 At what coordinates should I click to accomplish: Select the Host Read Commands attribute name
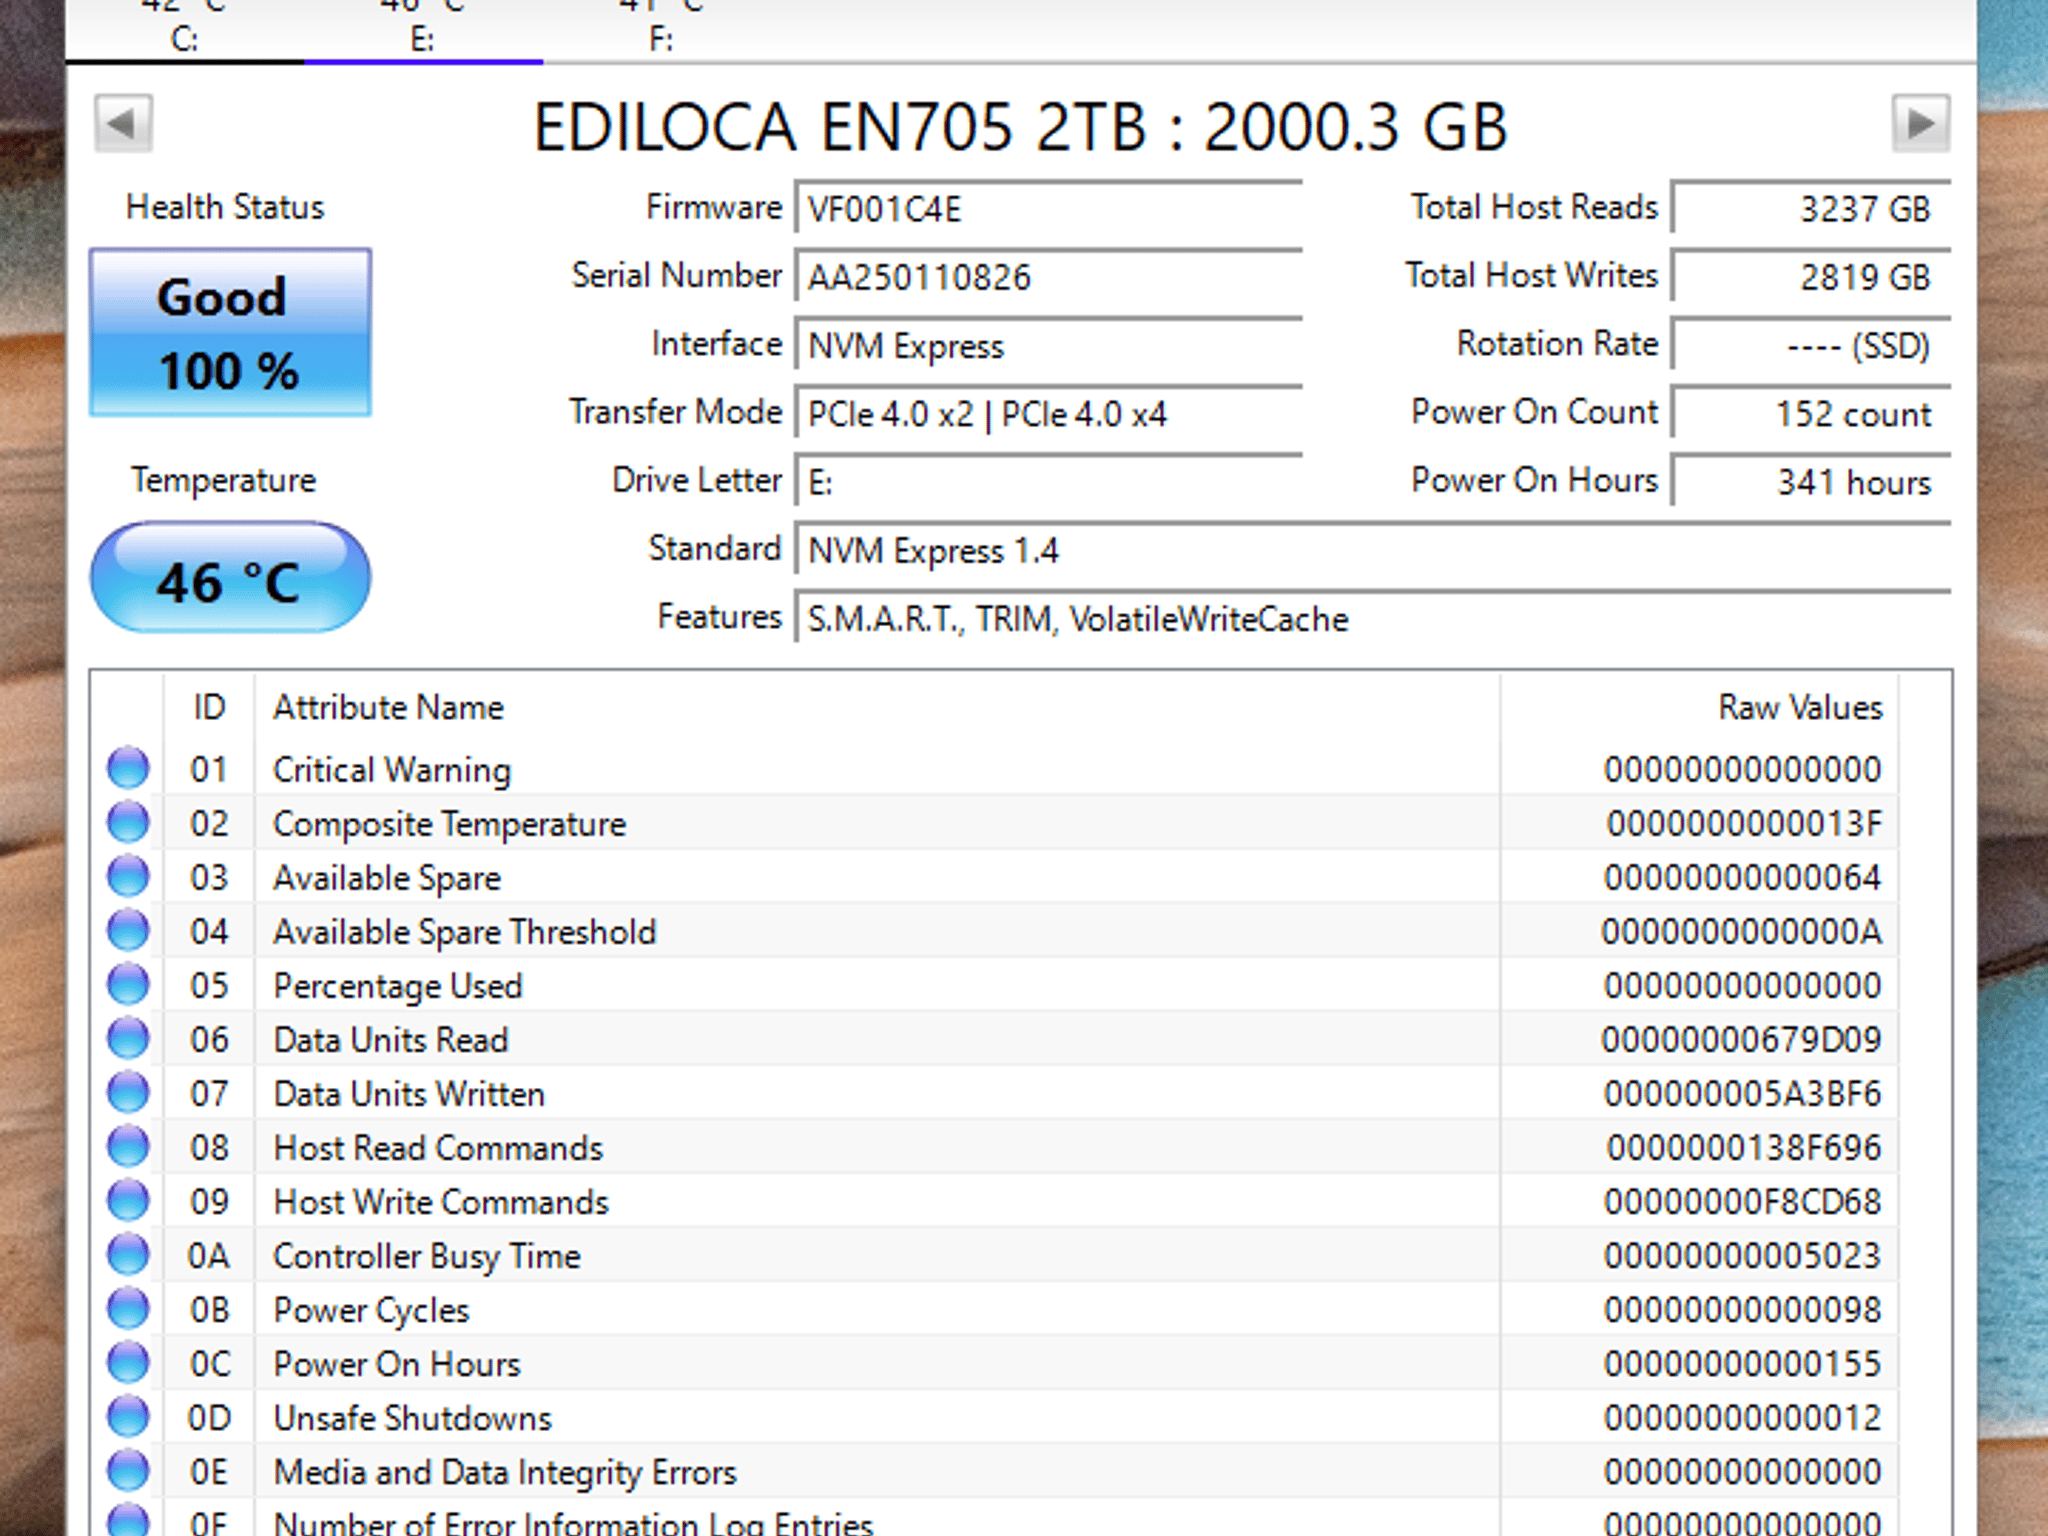(x=438, y=1148)
